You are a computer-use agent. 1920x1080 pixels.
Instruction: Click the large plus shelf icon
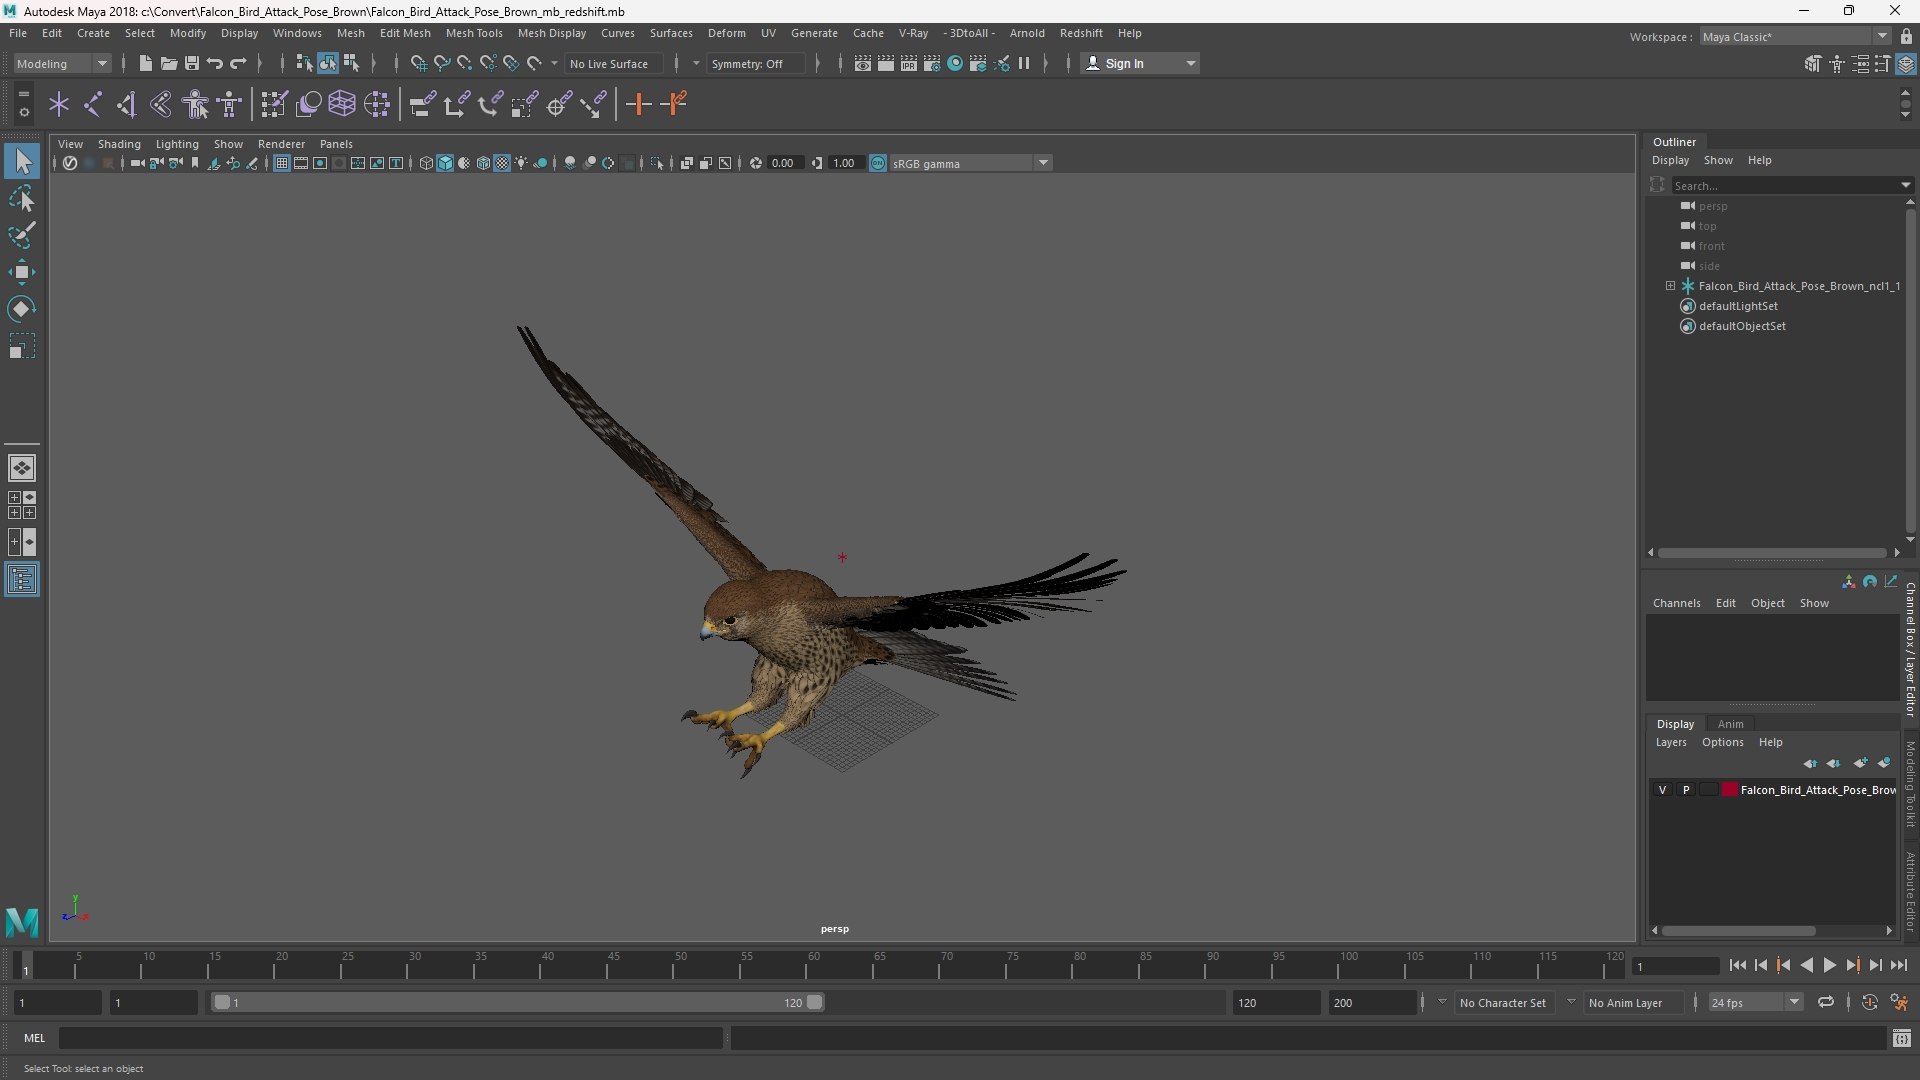(638, 104)
